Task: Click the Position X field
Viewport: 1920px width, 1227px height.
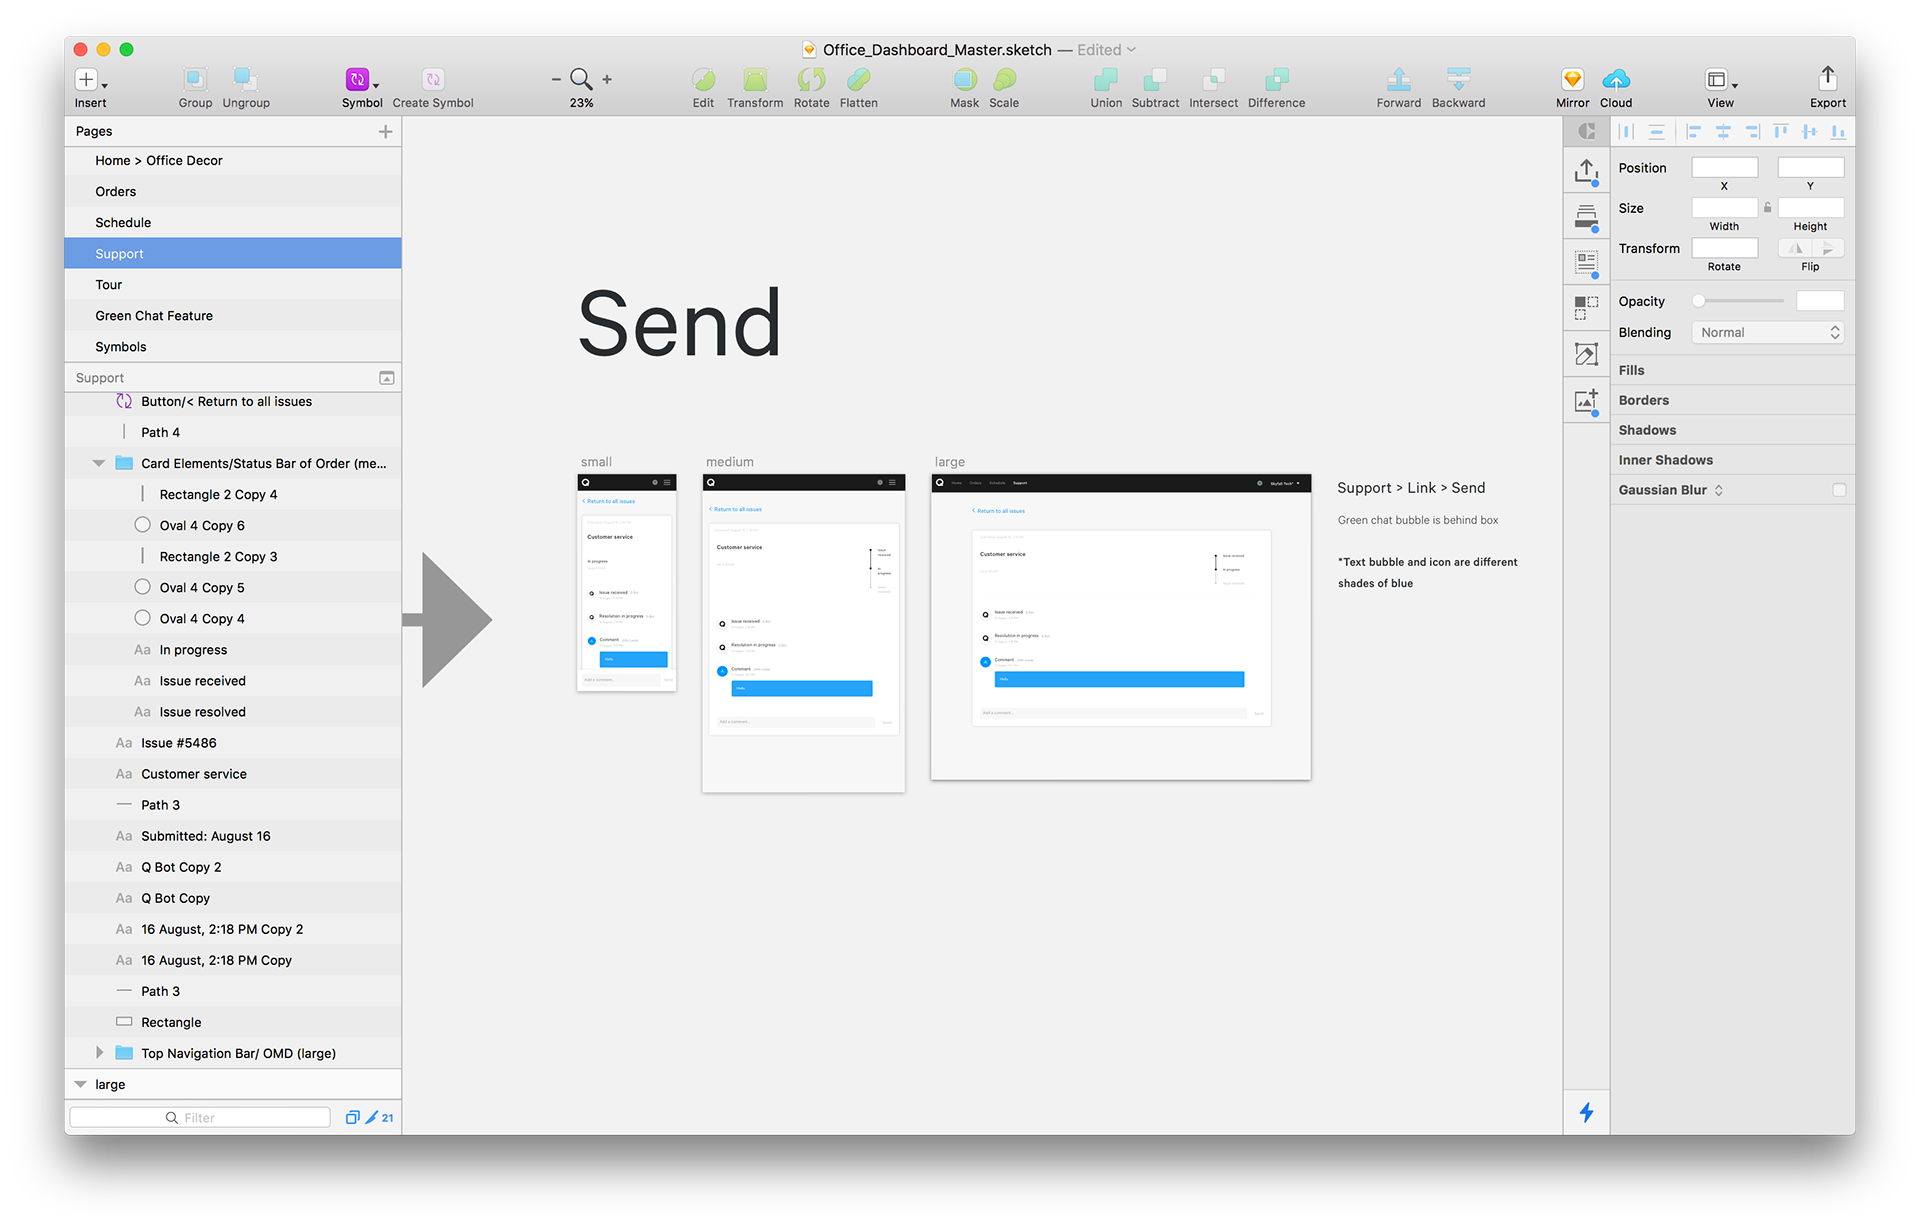Action: [1724, 167]
